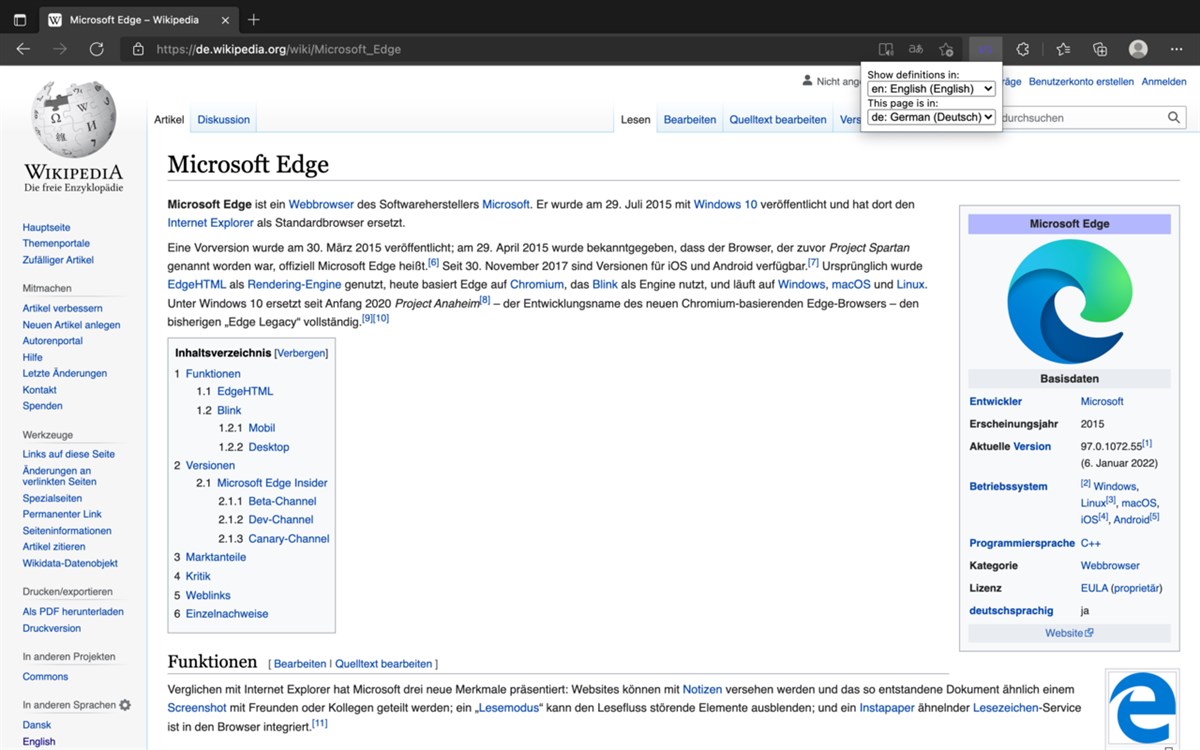This screenshot has width=1200, height=750.
Task: Open Settings and more menu
Action: (x=1176, y=49)
